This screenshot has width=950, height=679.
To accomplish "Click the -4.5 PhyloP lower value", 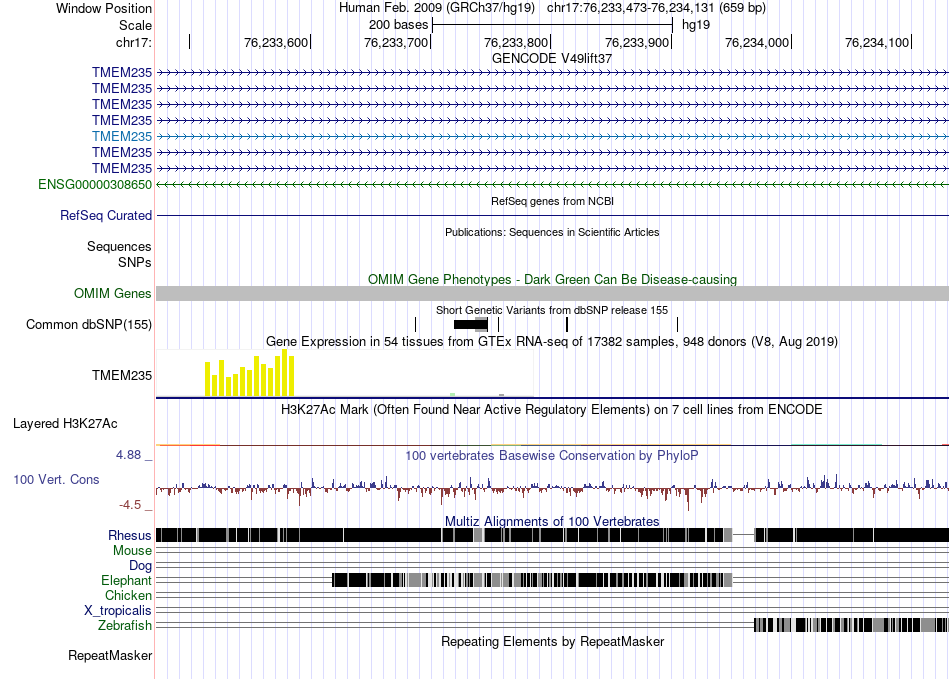I will tap(130, 505).
